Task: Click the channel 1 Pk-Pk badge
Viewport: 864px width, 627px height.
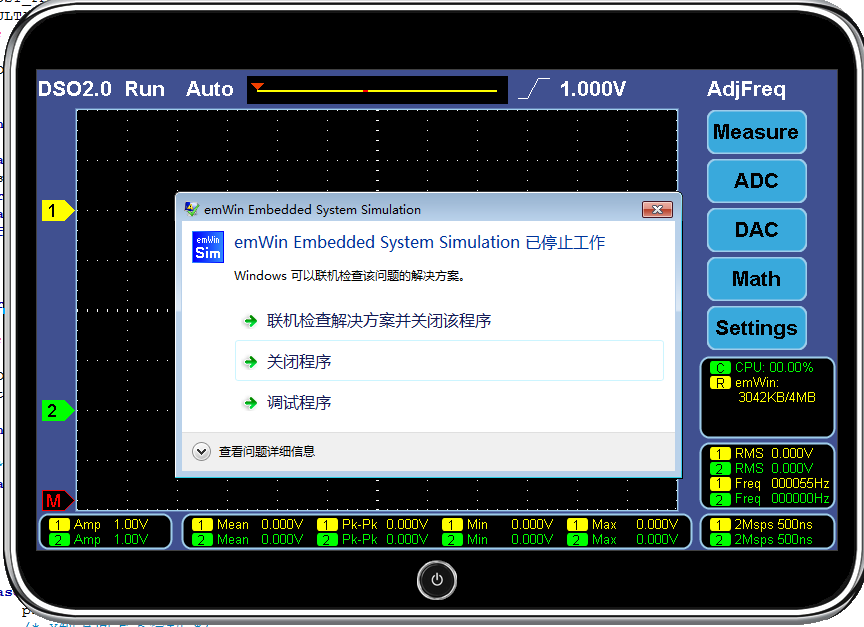Action: pos(327,525)
